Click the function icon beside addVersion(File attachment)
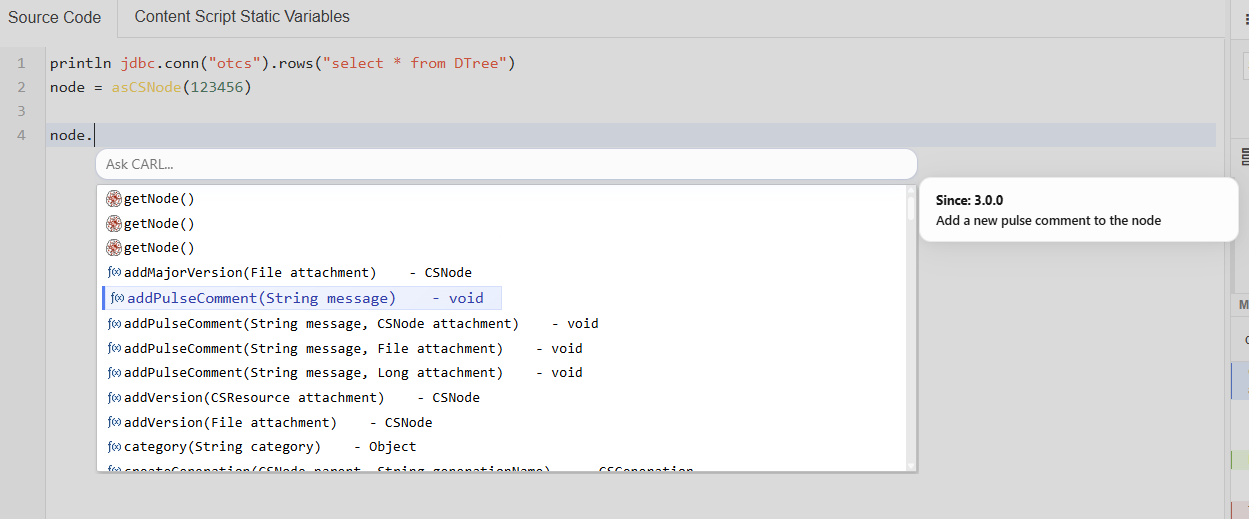This screenshot has width=1249, height=519. click(x=114, y=423)
